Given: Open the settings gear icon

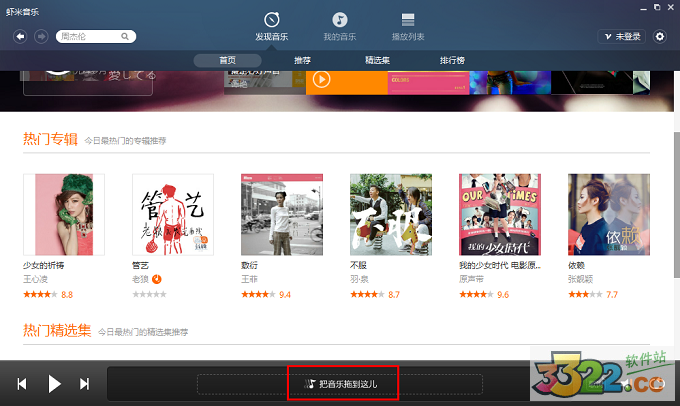Looking at the screenshot, I should point(660,36).
